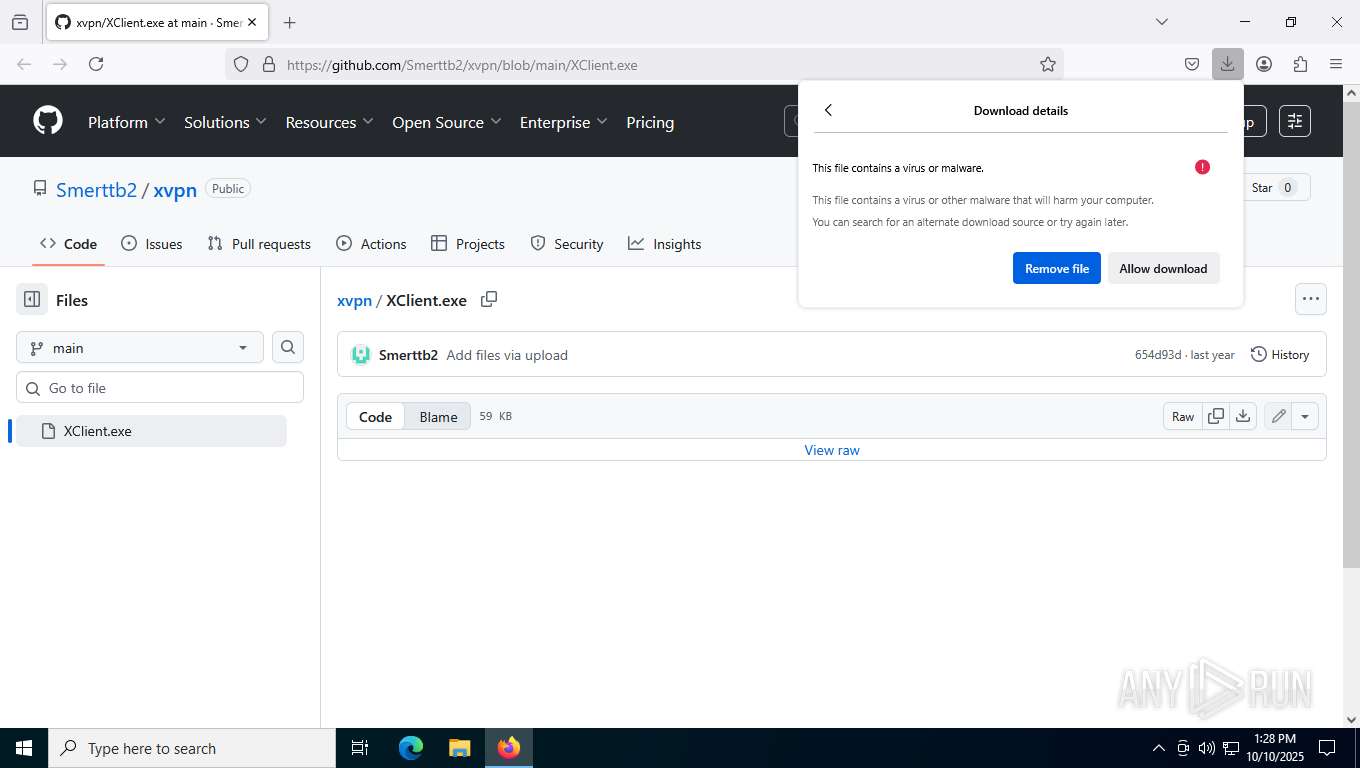Image resolution: width=1360 pixels, height=768 pixels.
Task: Go back in download details panel
Action: [828, 110]
